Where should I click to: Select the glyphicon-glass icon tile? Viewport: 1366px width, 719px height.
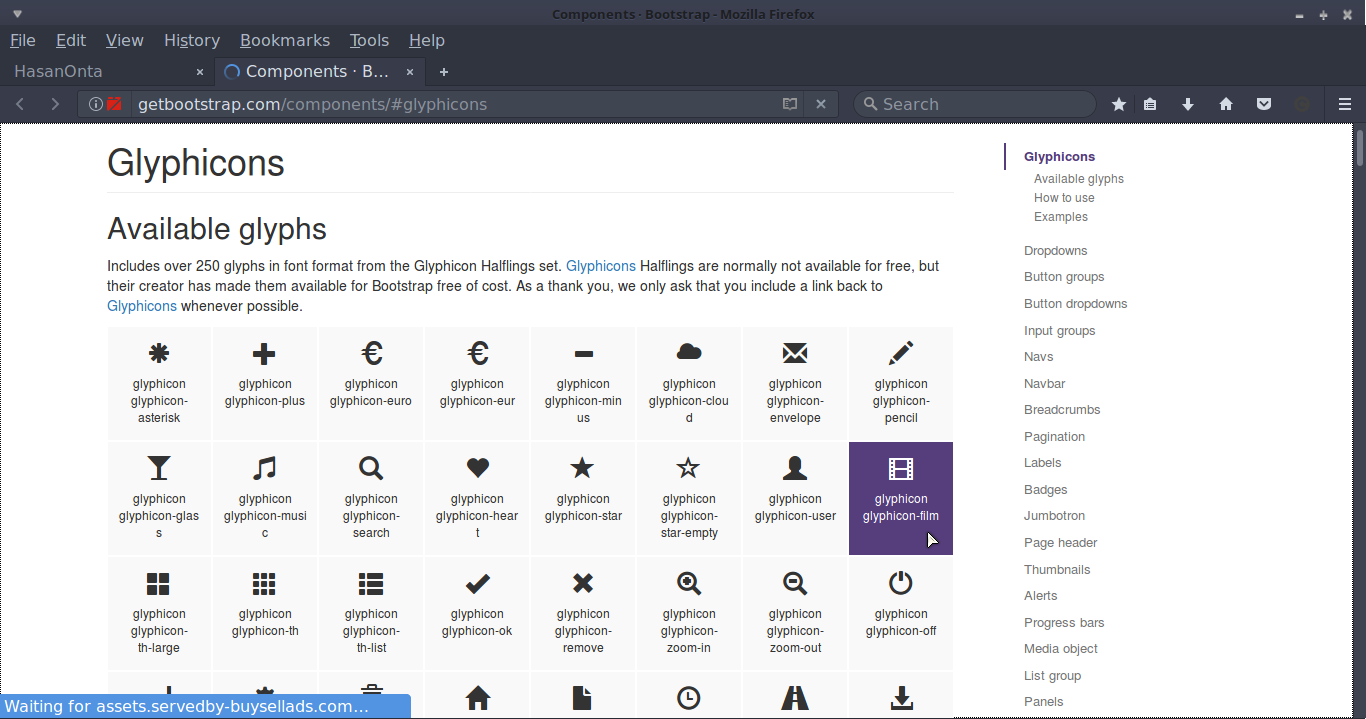[x=159, y=498]
